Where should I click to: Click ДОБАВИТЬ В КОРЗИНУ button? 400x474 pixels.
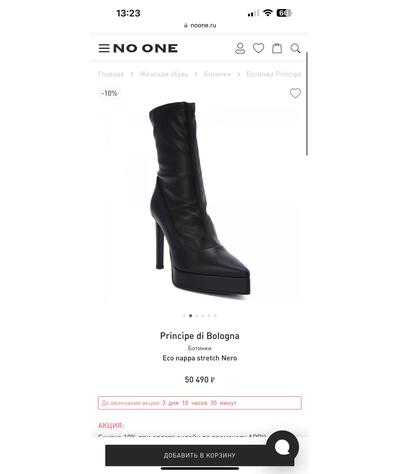(199, 455)
